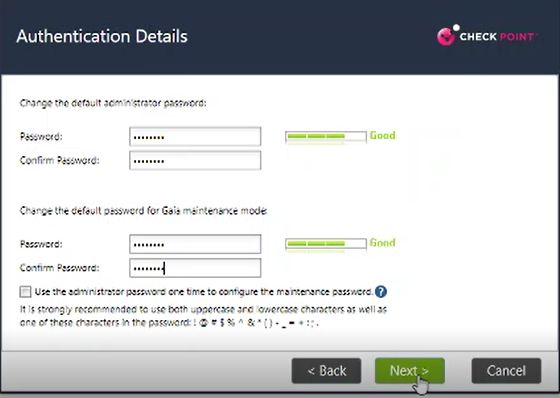Focus the maintenance mode Confirm Password field
Image resolution: width=560 pixels, height=398 pixels.
point(195,268)
